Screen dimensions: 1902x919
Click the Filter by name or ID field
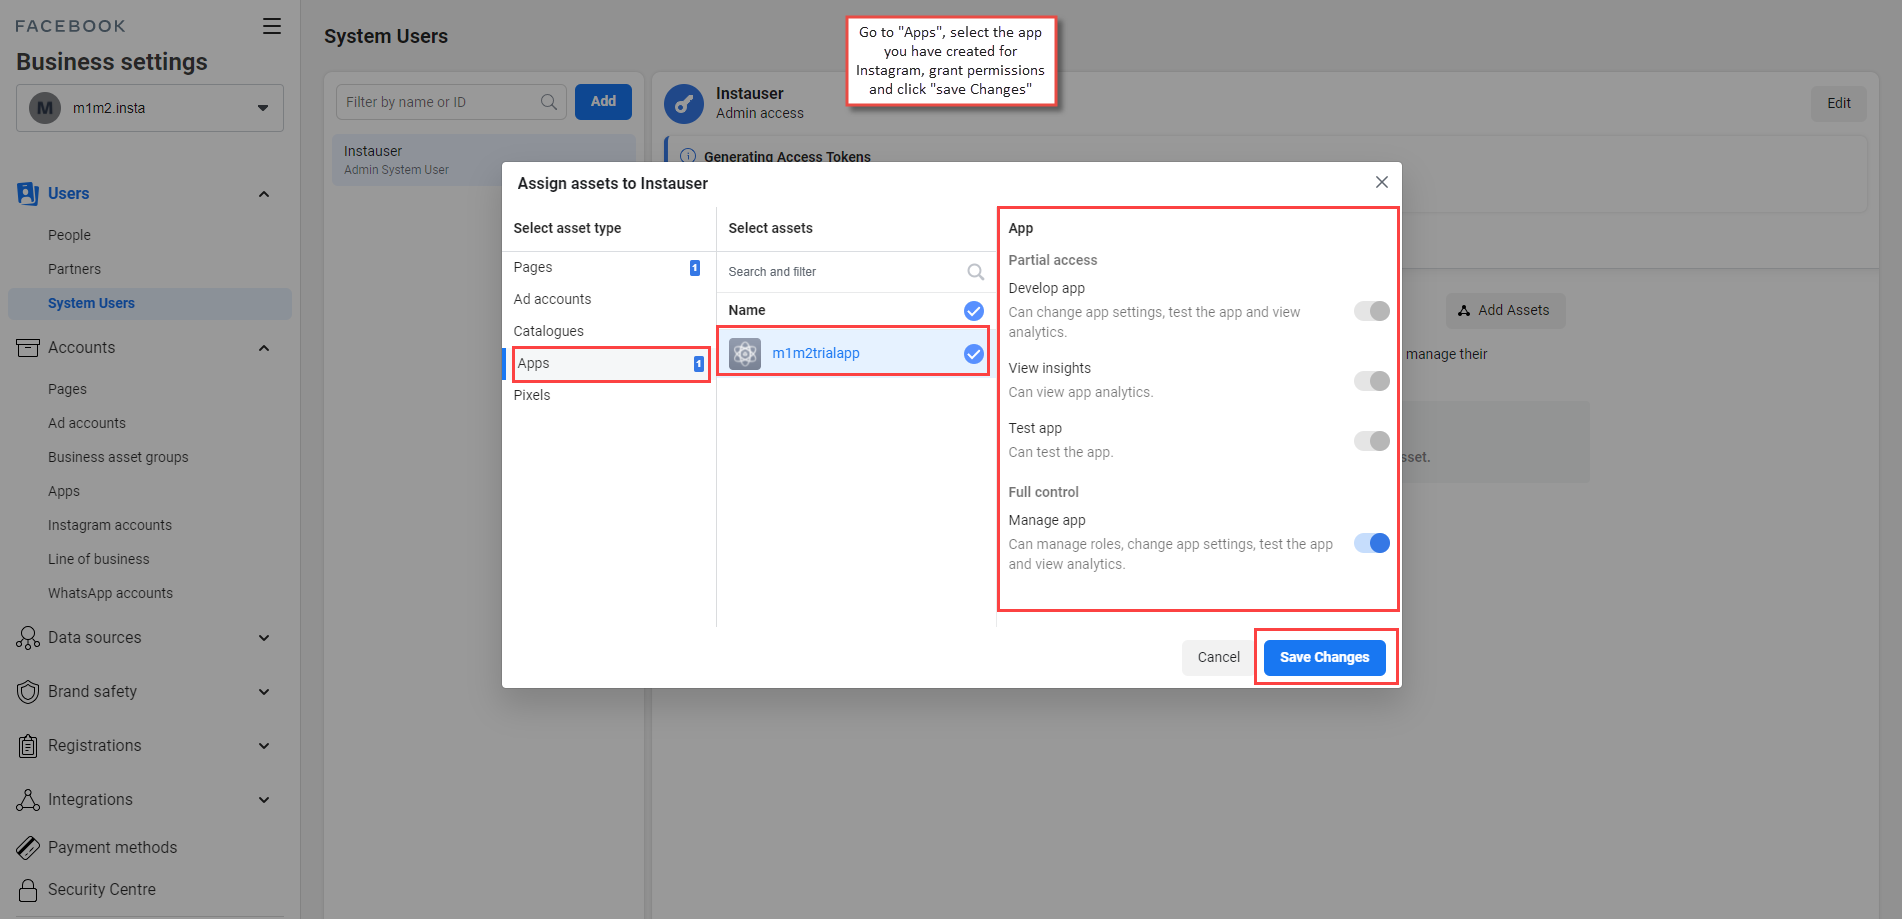click(x=451, y=102)
